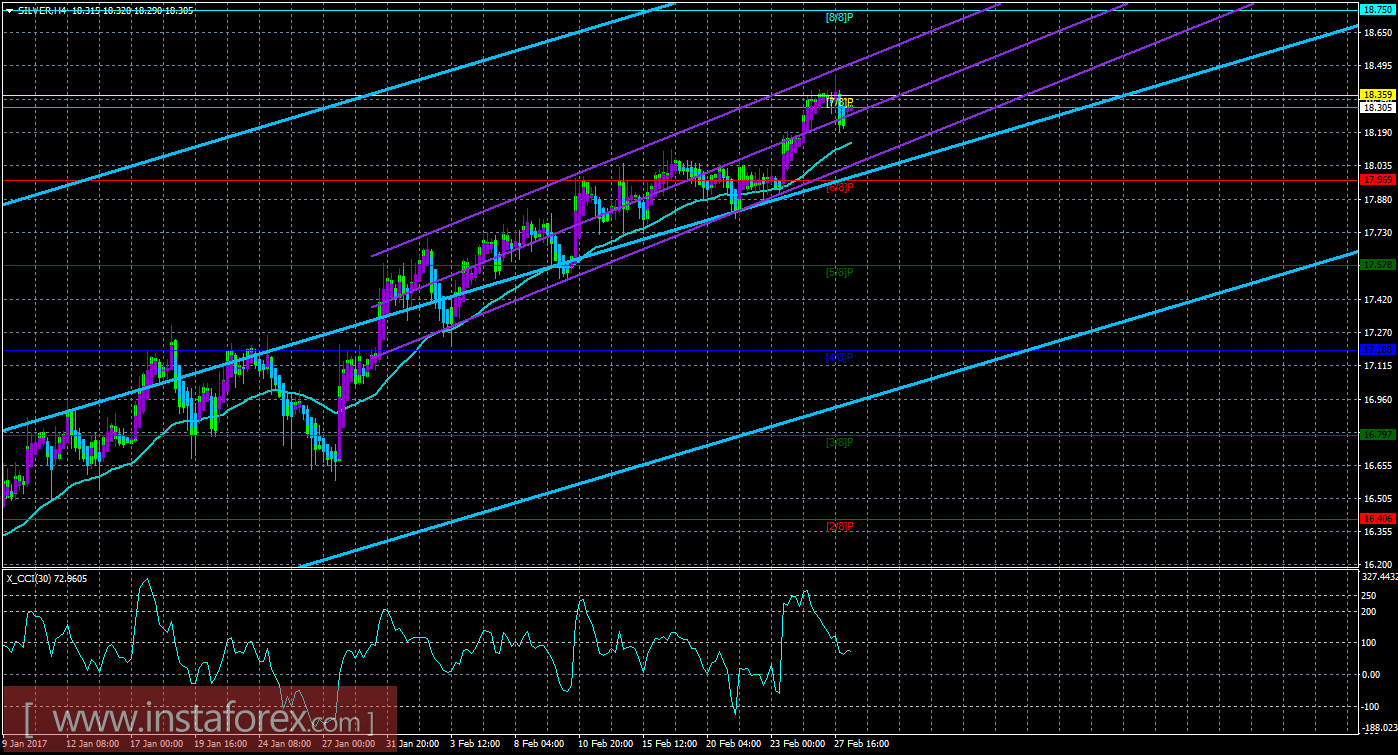Click the 17.420 price scale value
1398x755 pixels.
pyautogui.click(x=1377, y=299)
